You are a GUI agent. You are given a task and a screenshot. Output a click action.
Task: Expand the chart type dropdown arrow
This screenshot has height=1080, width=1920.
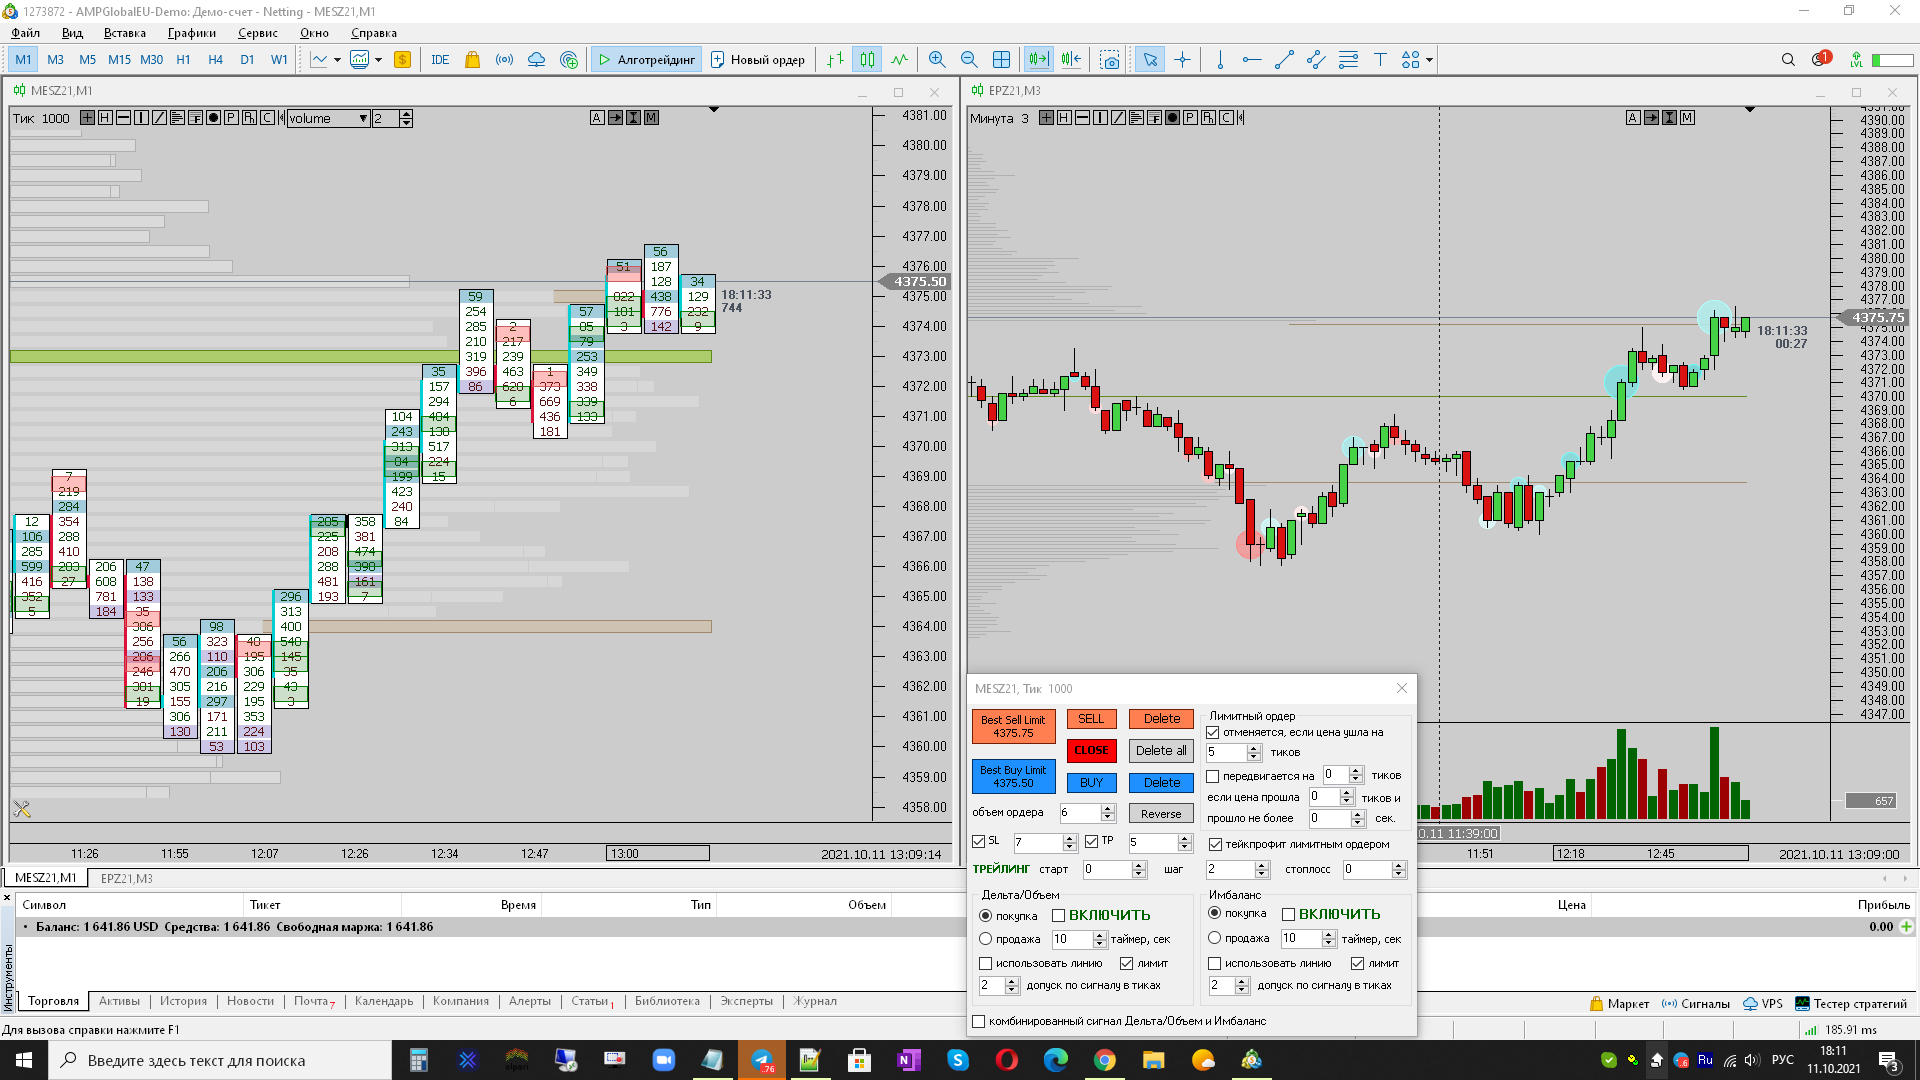click(x=337, y=60)
